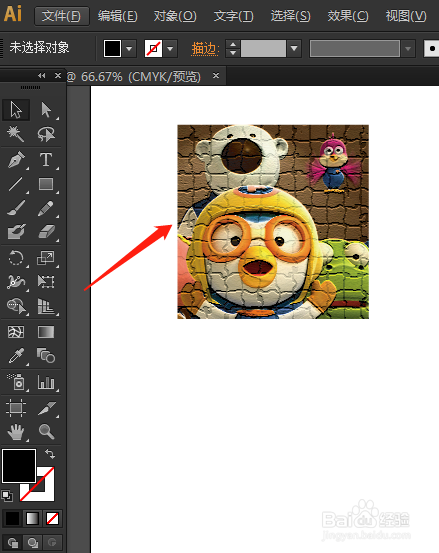
Task: Click control bar black fill swatch
Action: point(112,49)
